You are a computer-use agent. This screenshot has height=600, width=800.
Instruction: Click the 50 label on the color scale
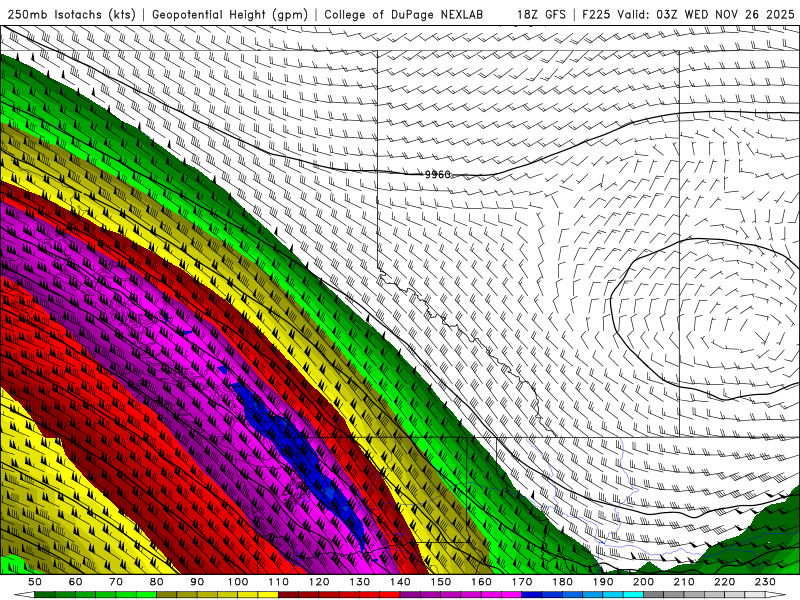[35, 582]
